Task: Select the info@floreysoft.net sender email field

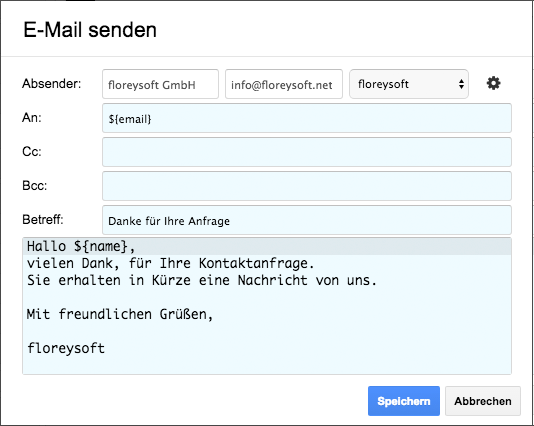Action: tap(284, 84)
